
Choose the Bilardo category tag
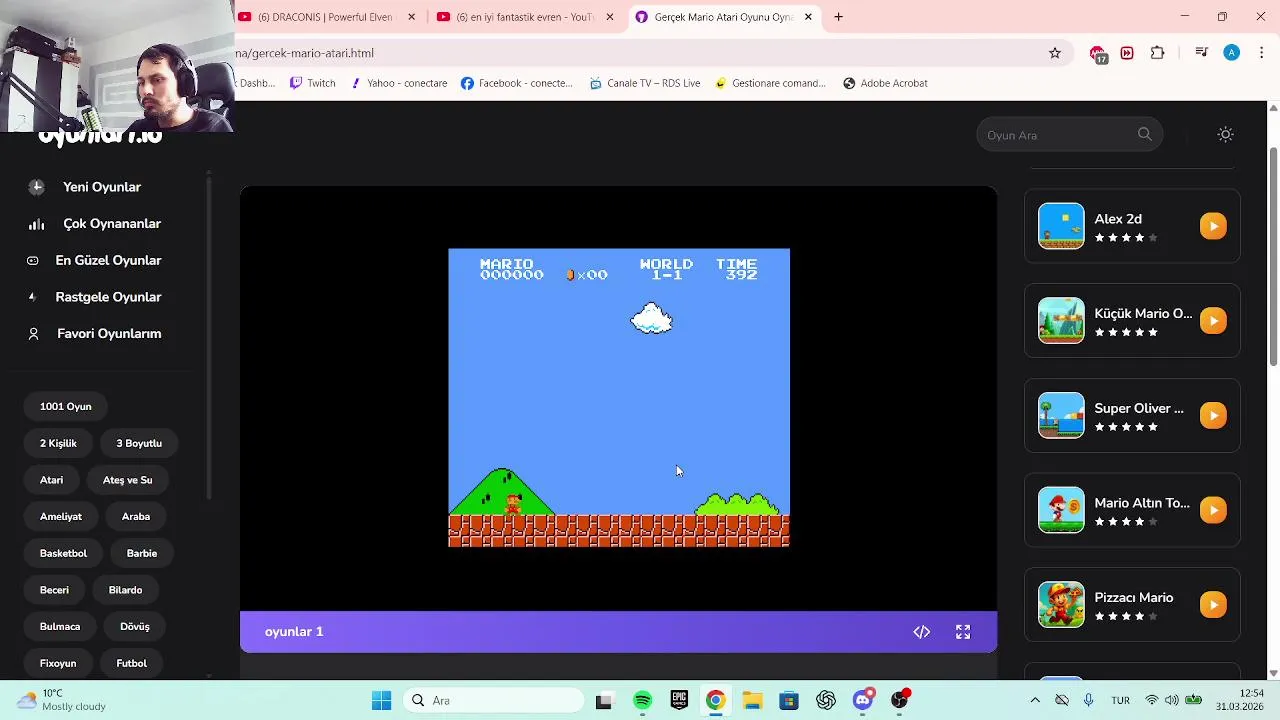pos(125,590)
